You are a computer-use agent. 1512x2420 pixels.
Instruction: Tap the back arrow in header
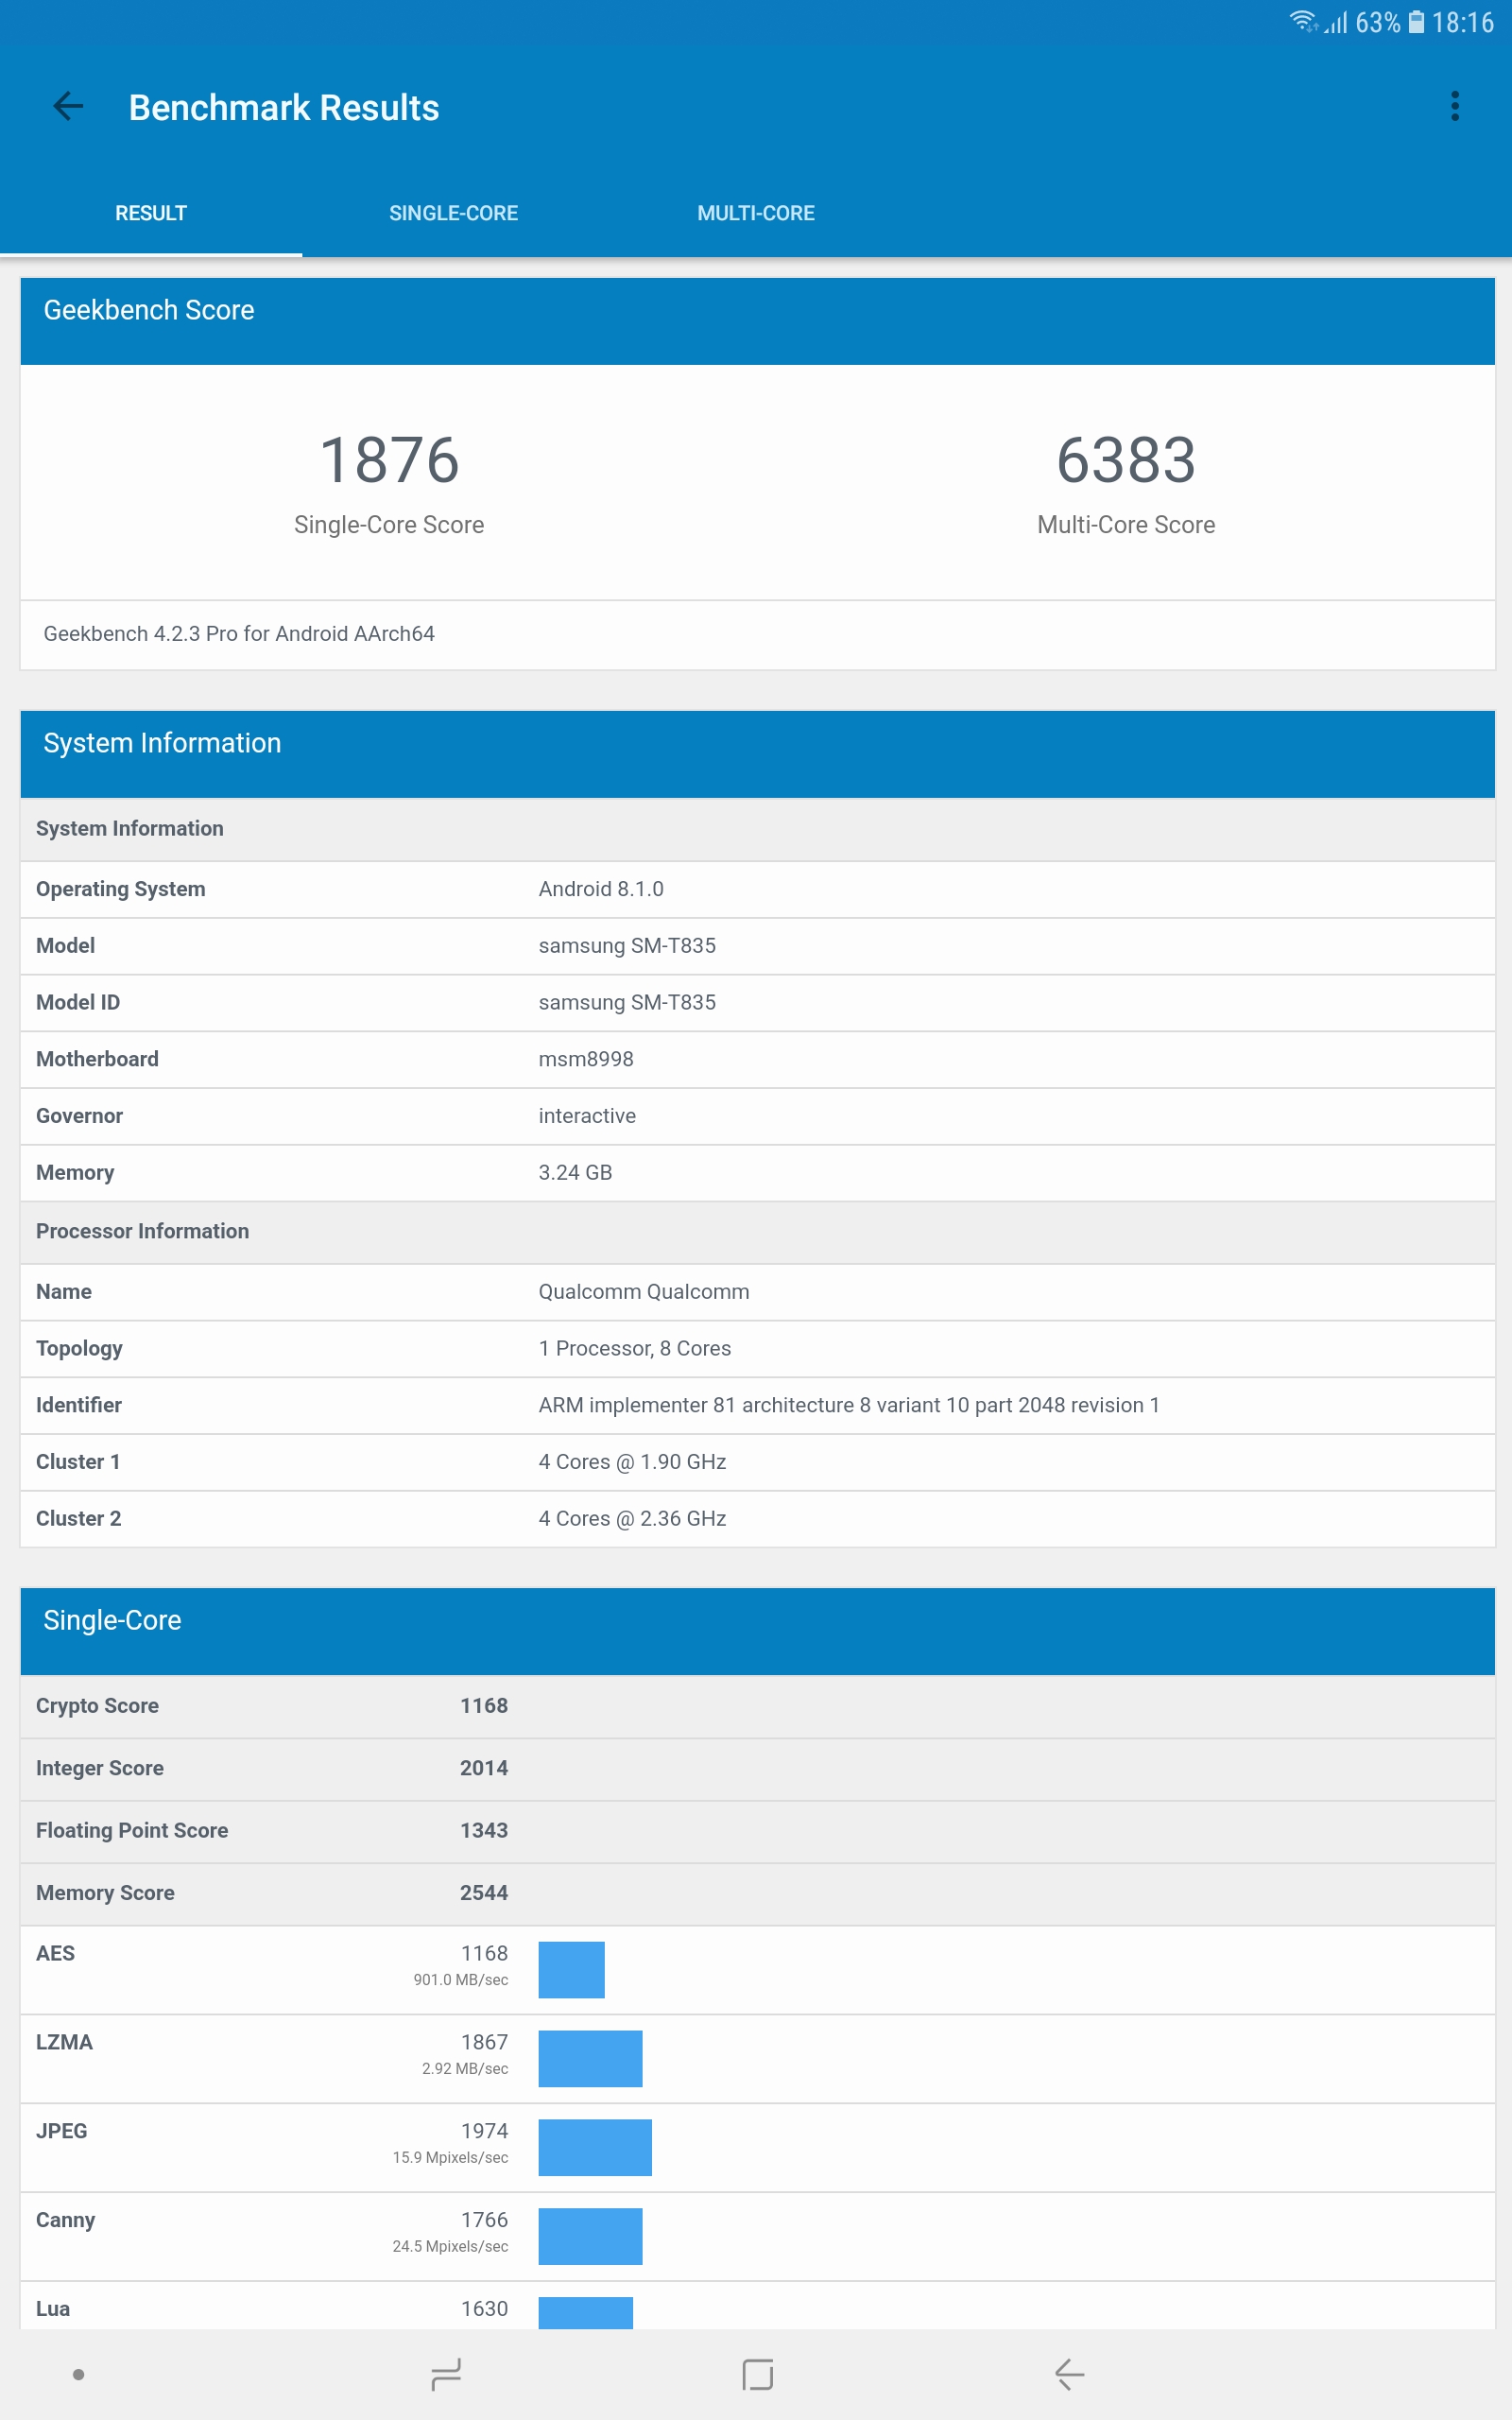coord(68,106)
